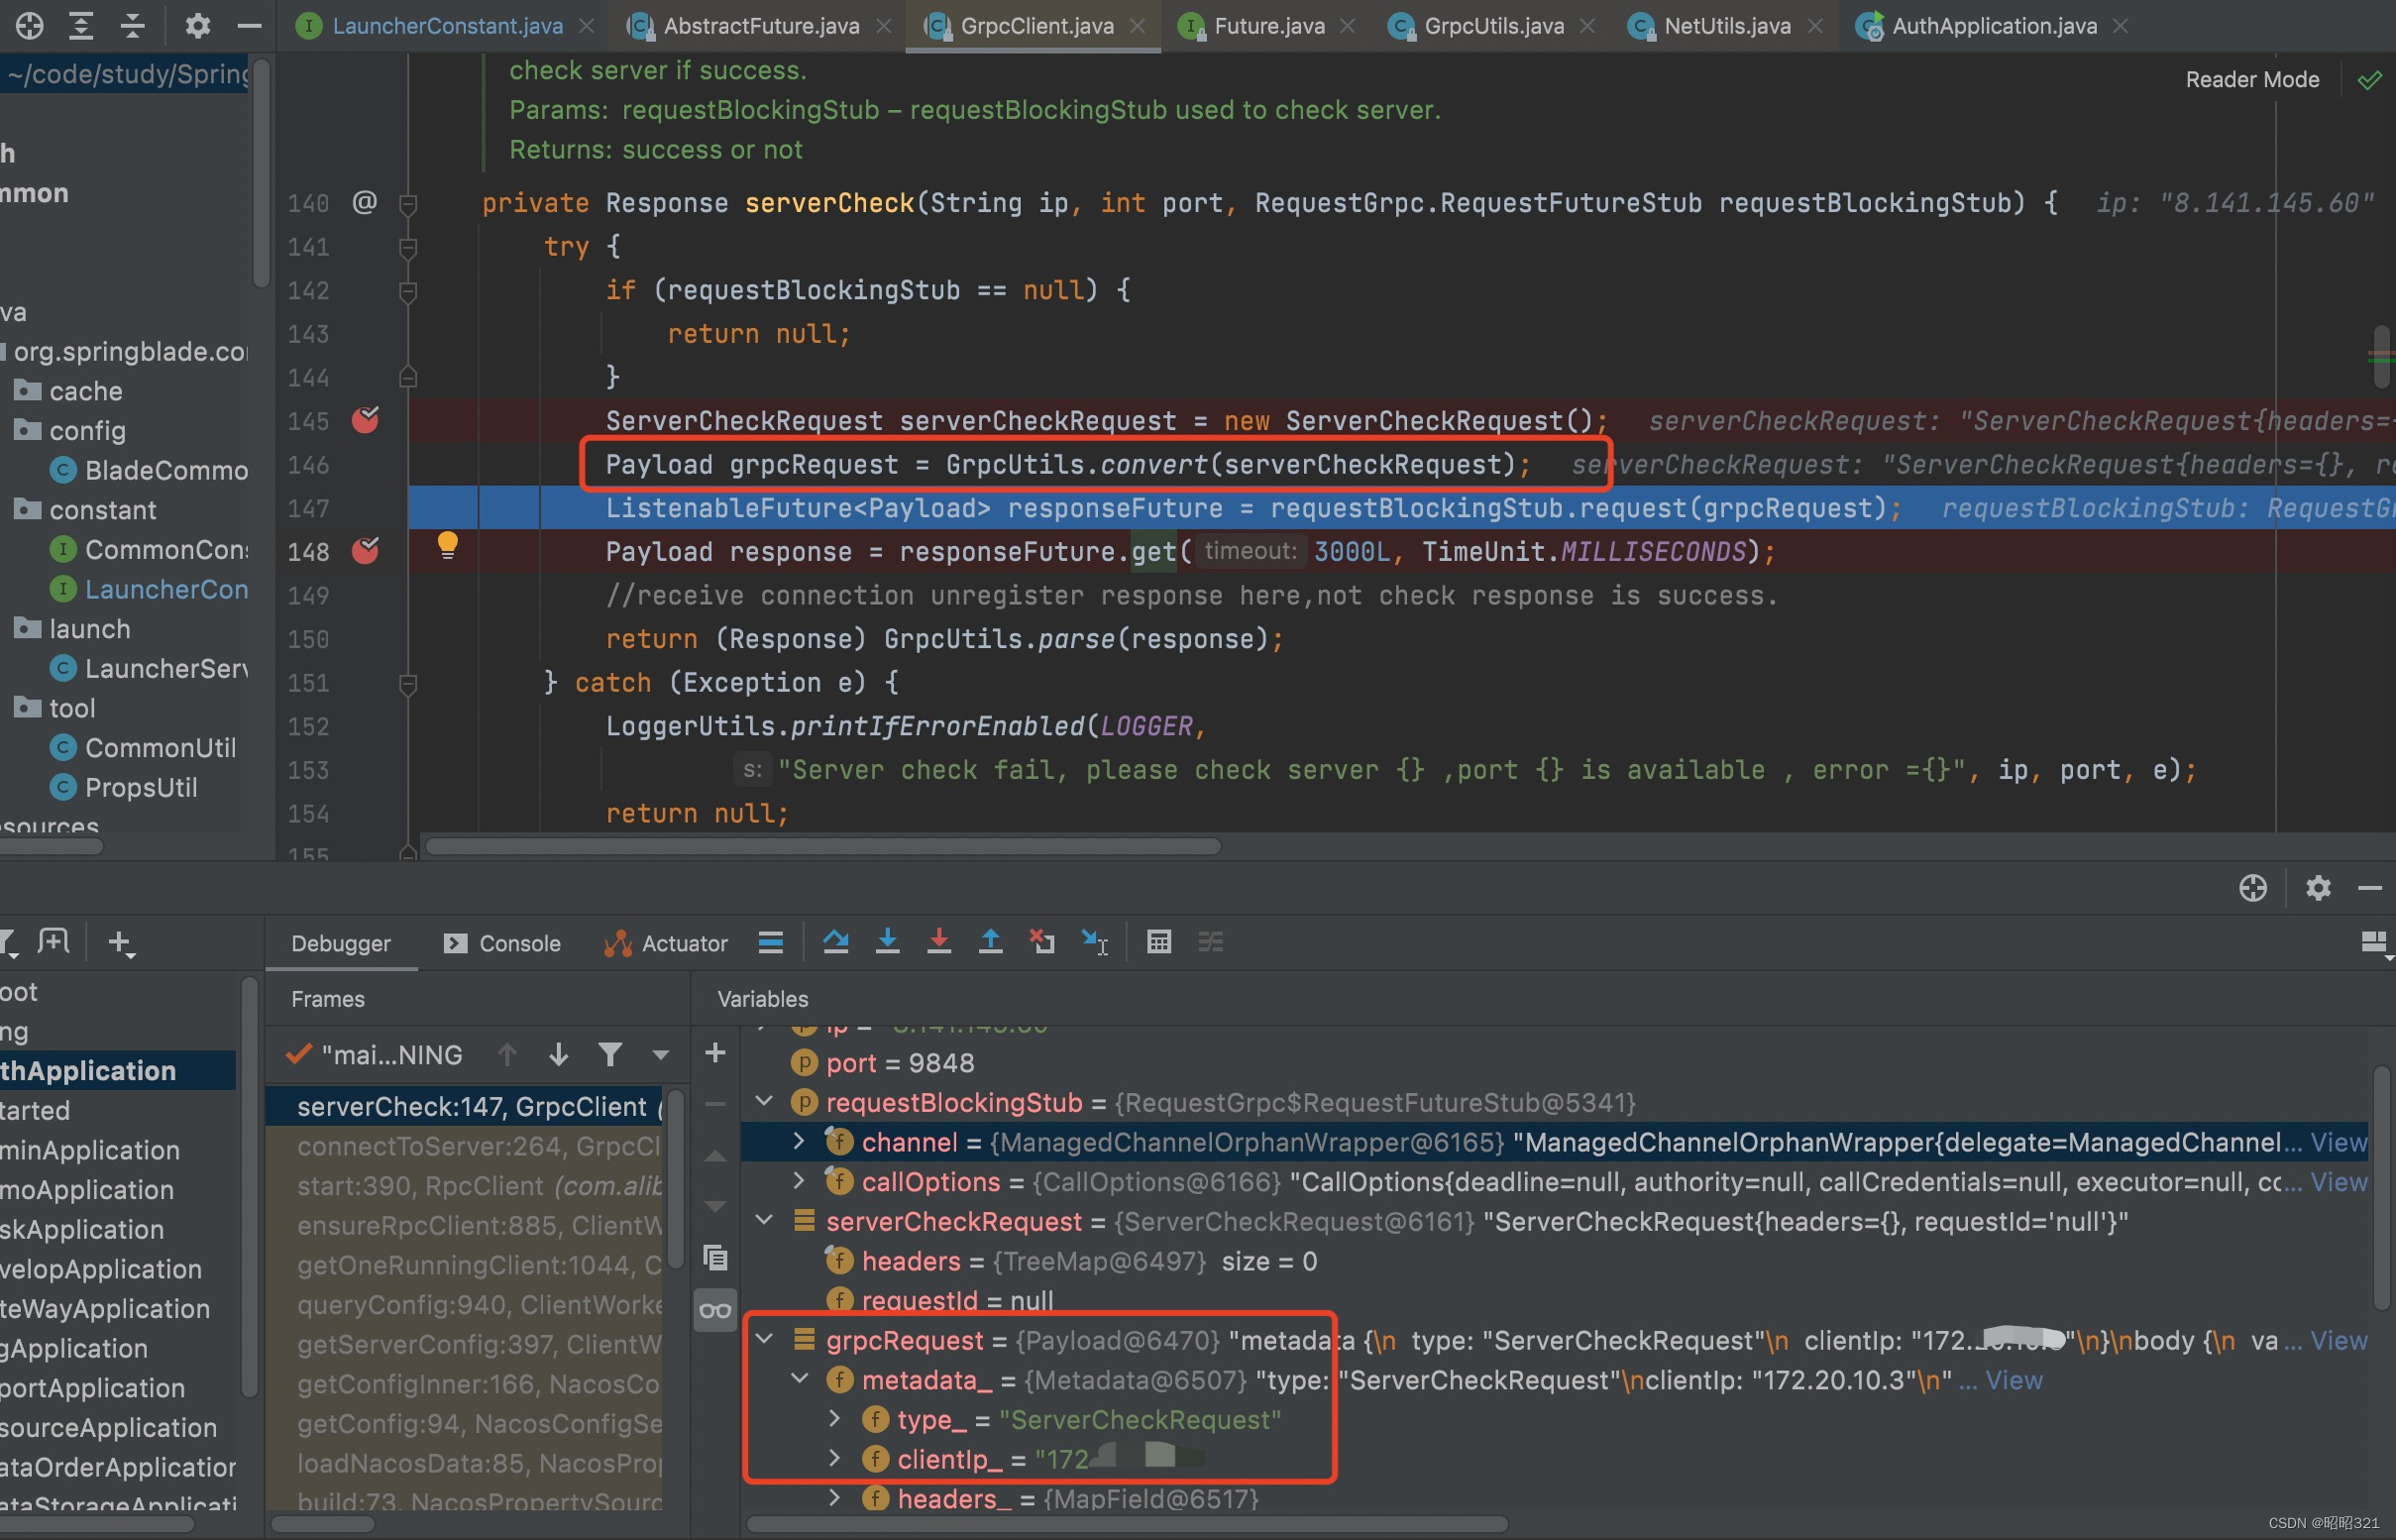Select the serverCheck:147 frame in Frames list
The image size is (2396, 1540).
coord(460,1106)
